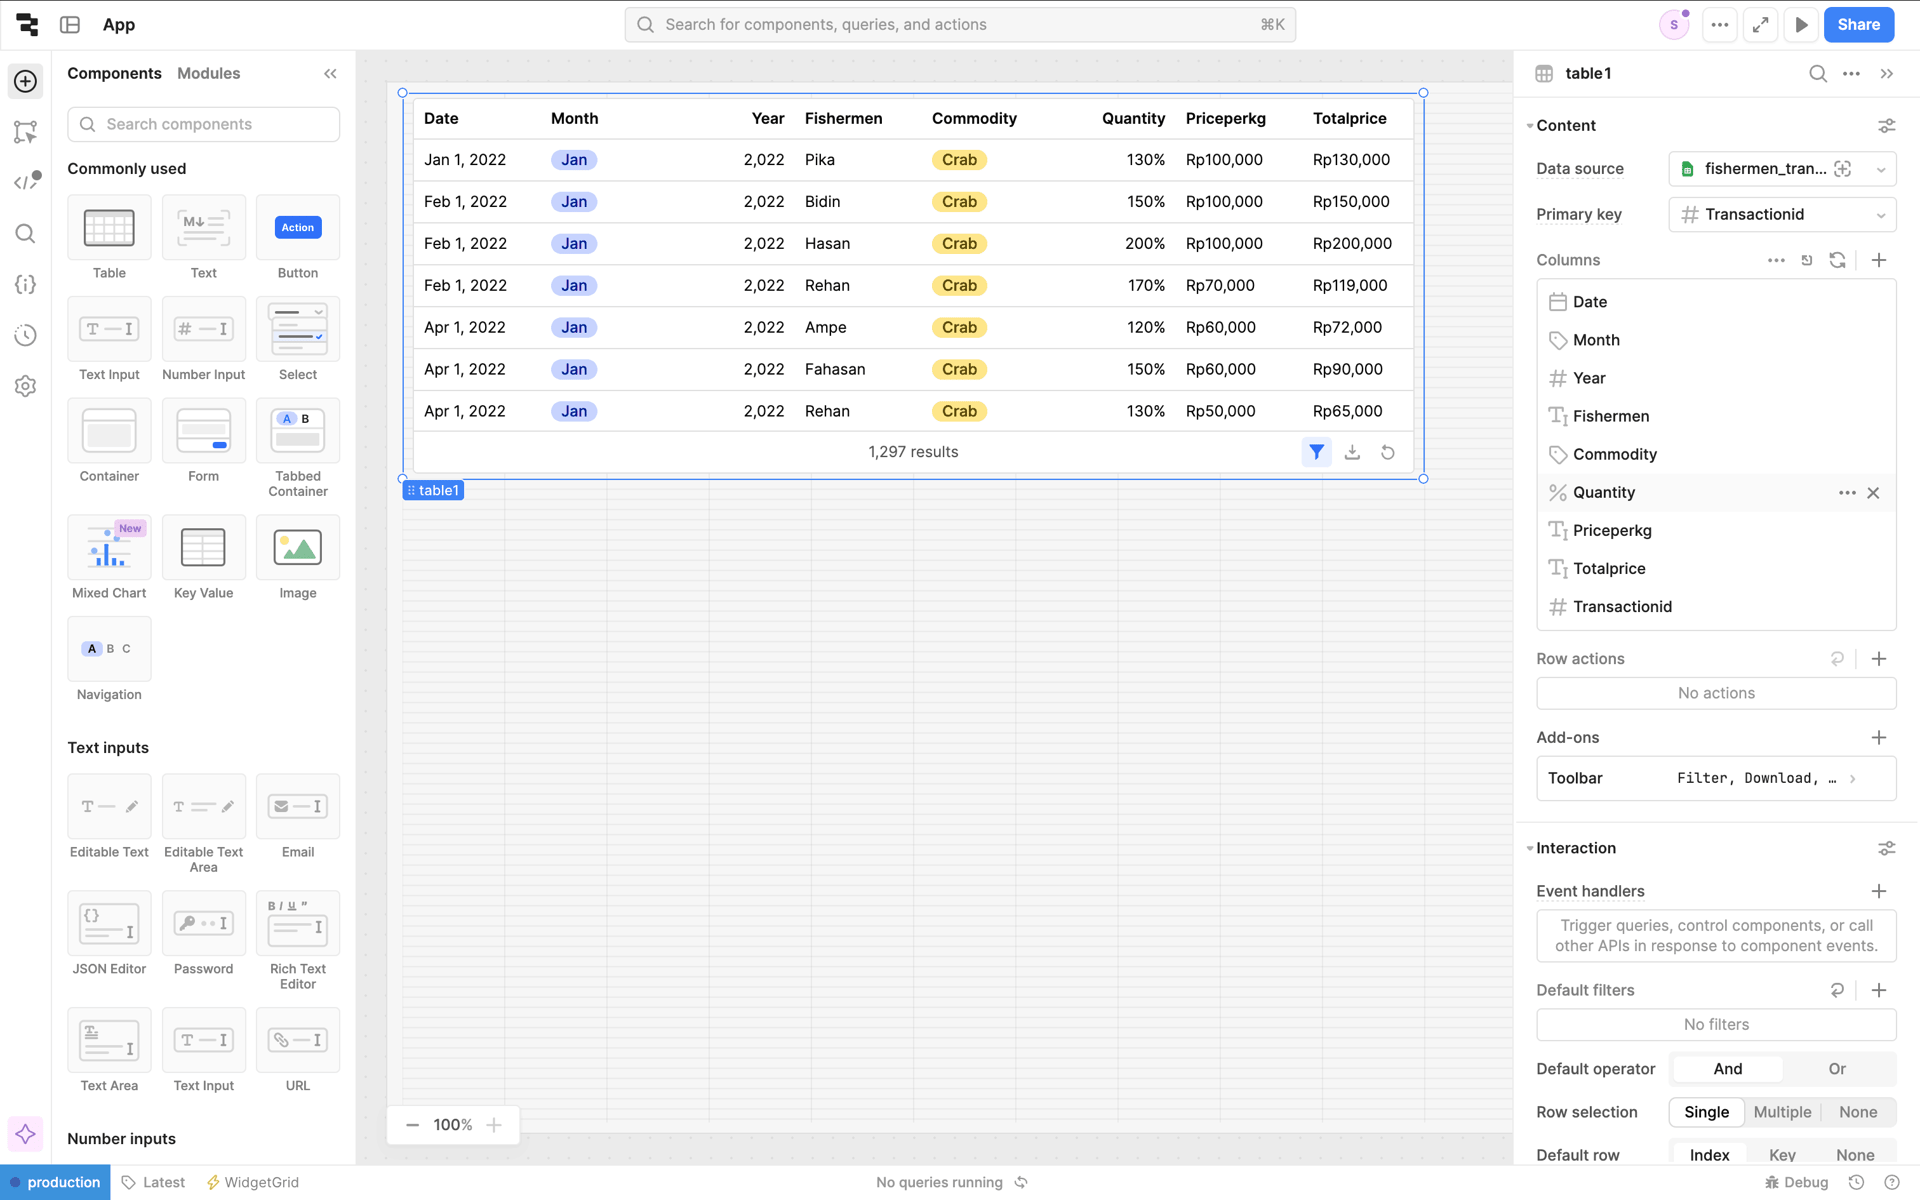
Task: Open the settings gear icon in sidebar
Action: coord(26,386)
